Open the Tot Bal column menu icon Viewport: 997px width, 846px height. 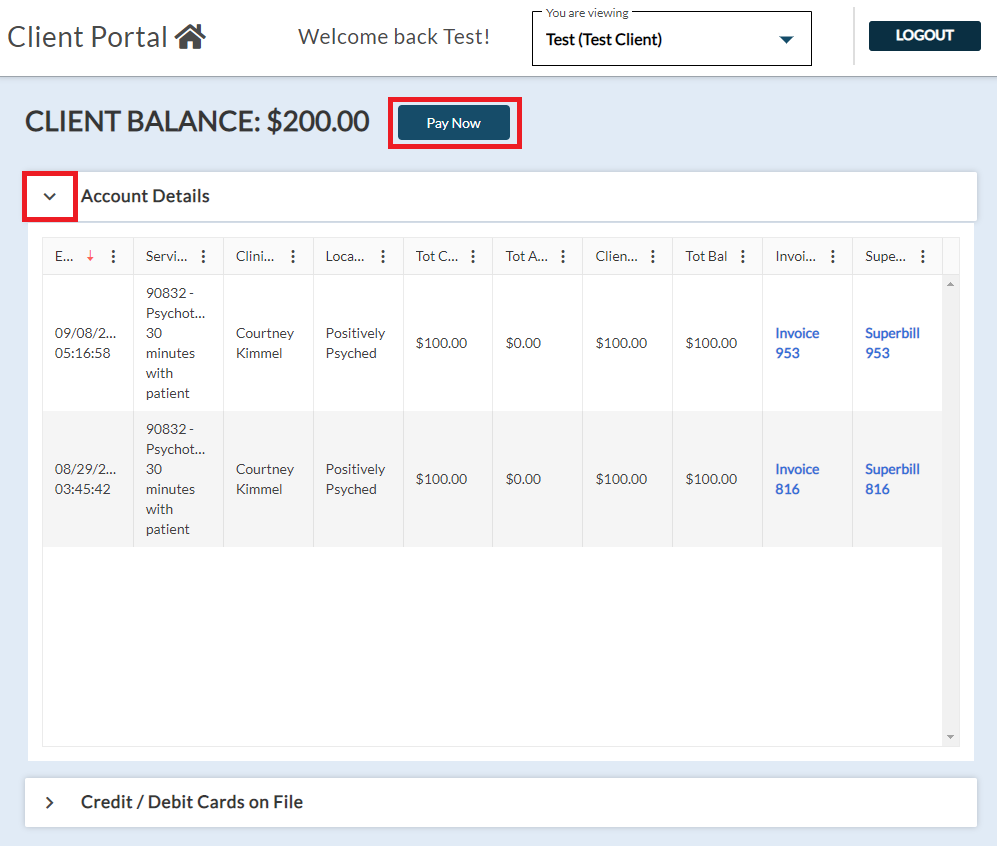click(743, 257)
